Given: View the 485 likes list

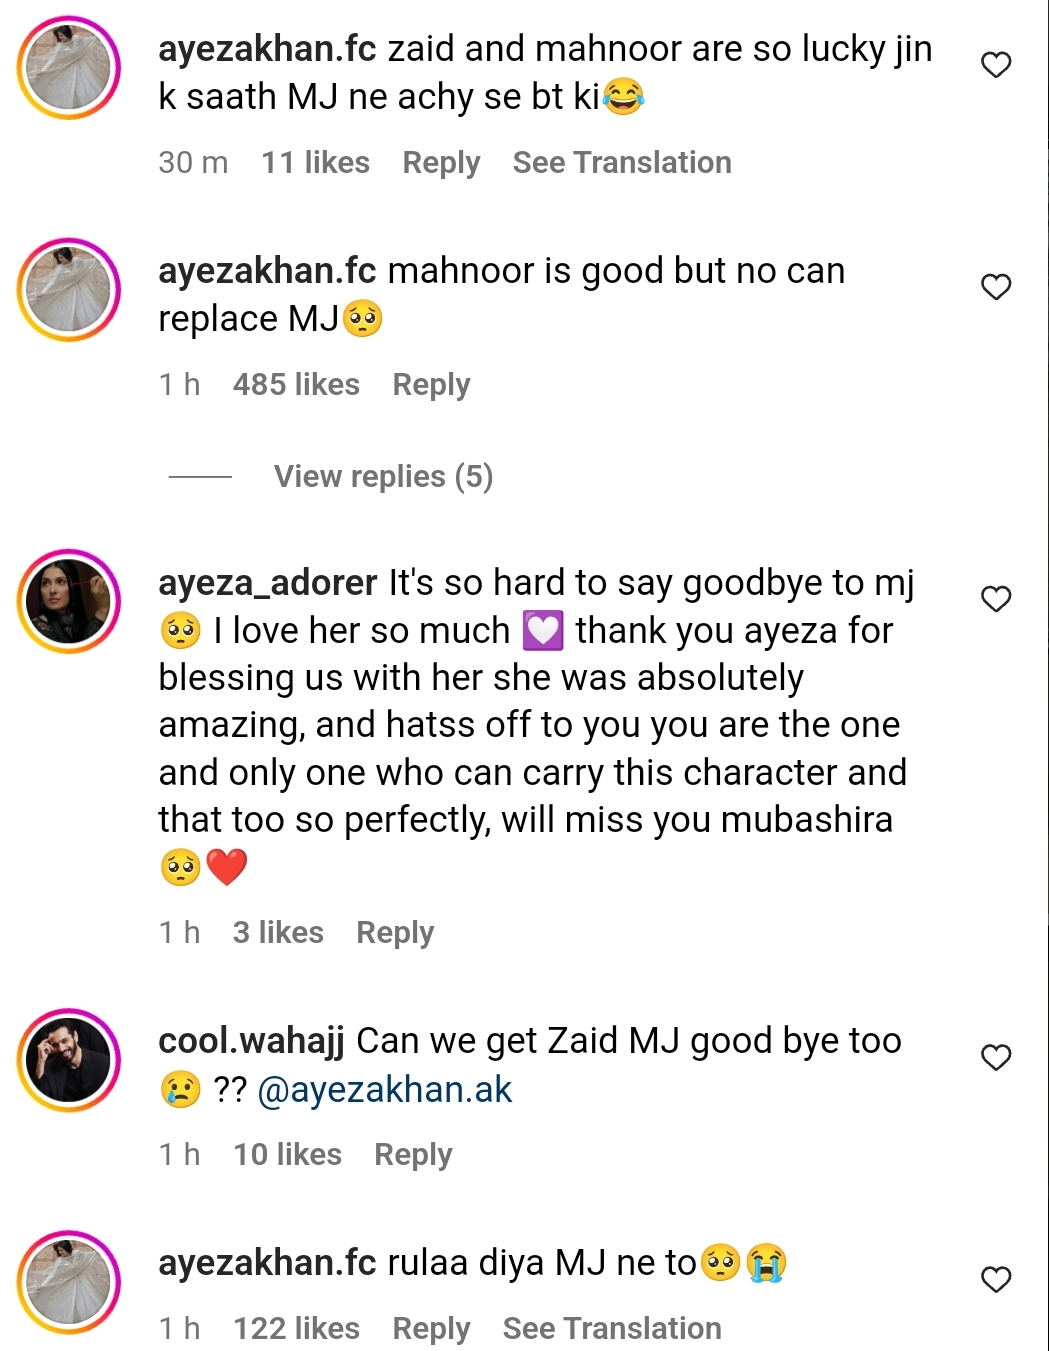Looking at the screenshot, I should pos(296,385).
